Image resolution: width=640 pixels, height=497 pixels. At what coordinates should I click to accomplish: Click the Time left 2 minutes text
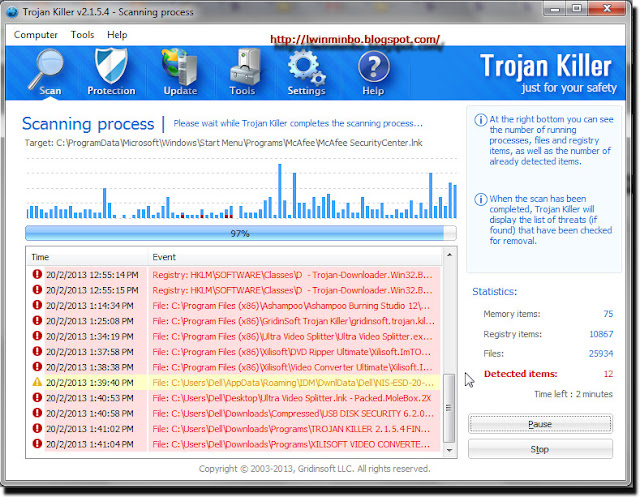click(x=573, y=394)
